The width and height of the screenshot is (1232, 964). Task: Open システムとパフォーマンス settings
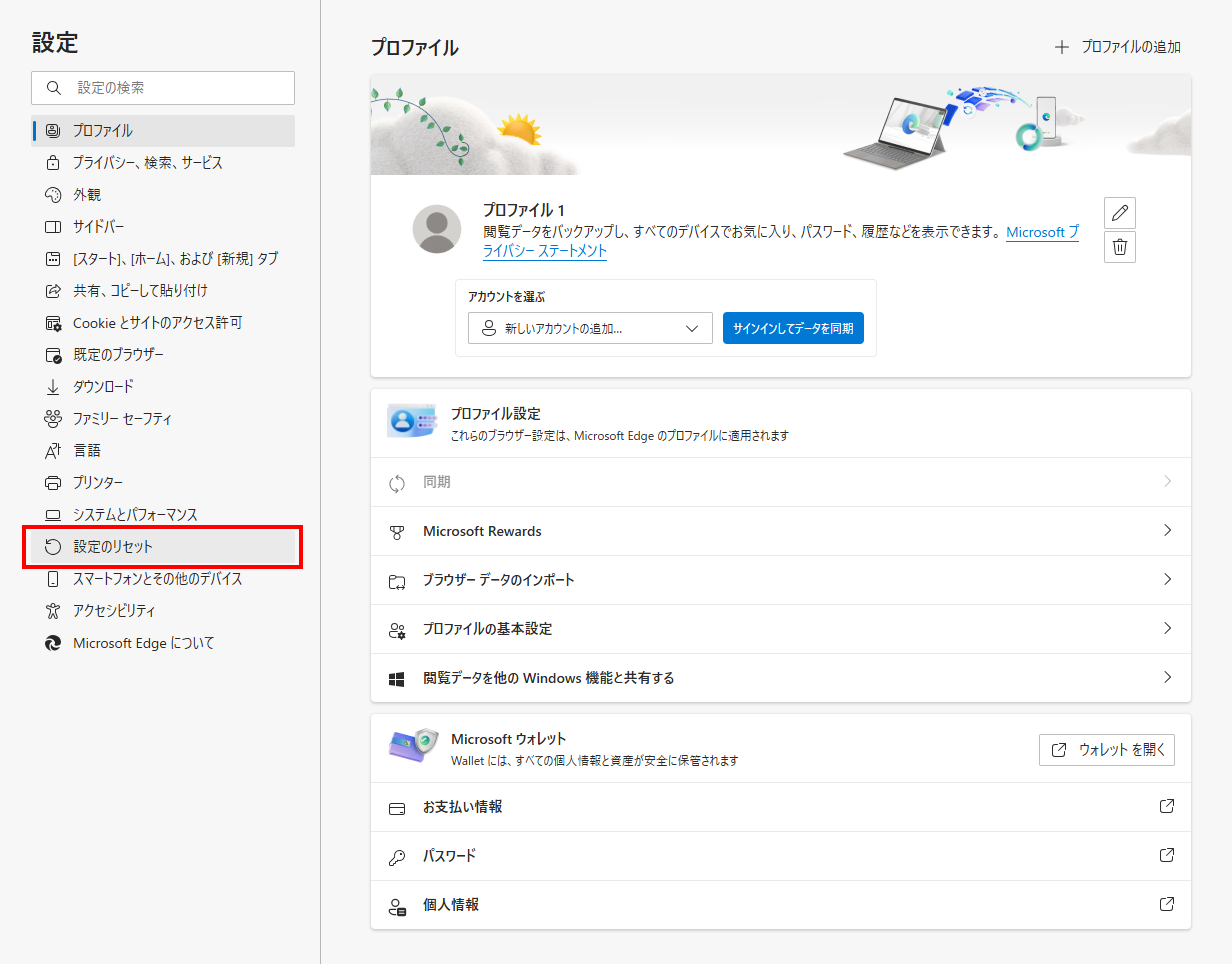coord(164,515)
